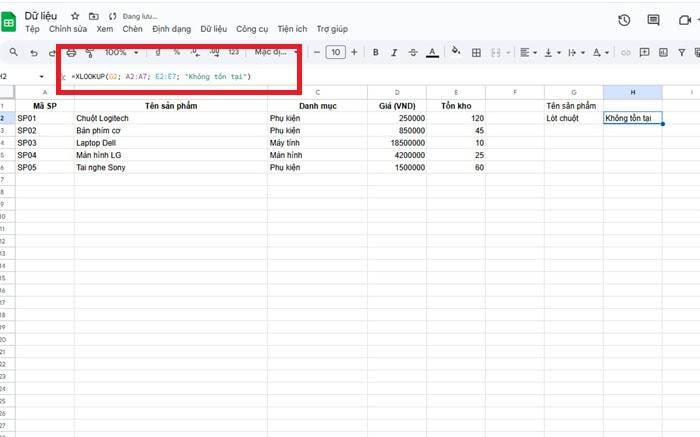The width and height of the screenshot is (700, 437).
Task: Select cell 18500000
Action: pos(397,143)
